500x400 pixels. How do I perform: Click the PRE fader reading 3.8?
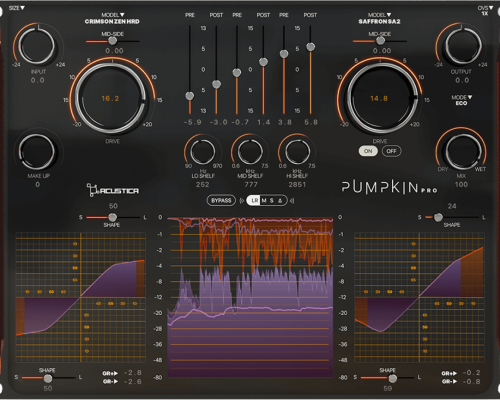284,54
